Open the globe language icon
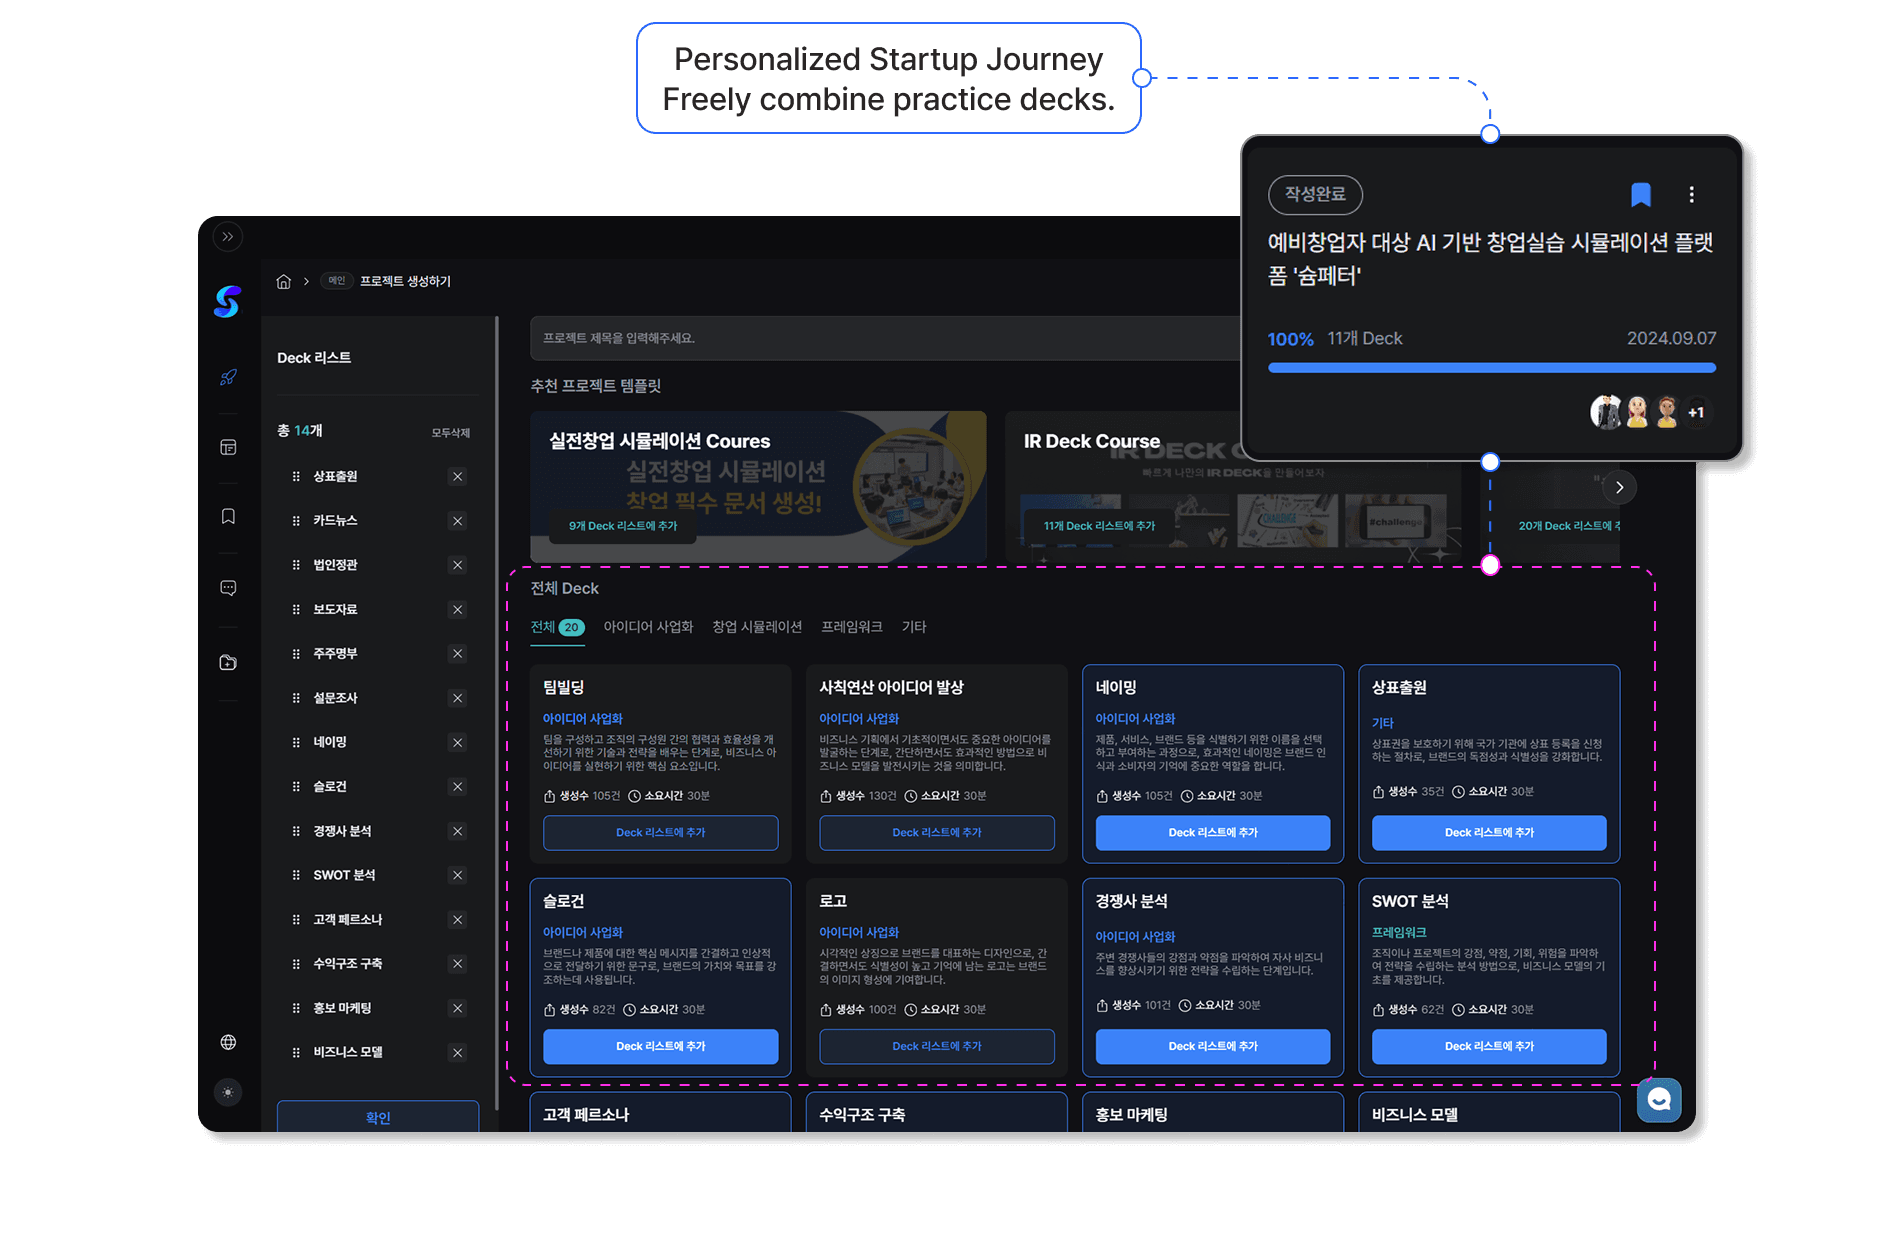1892x1238 pixels. [x=228, y=1042]
